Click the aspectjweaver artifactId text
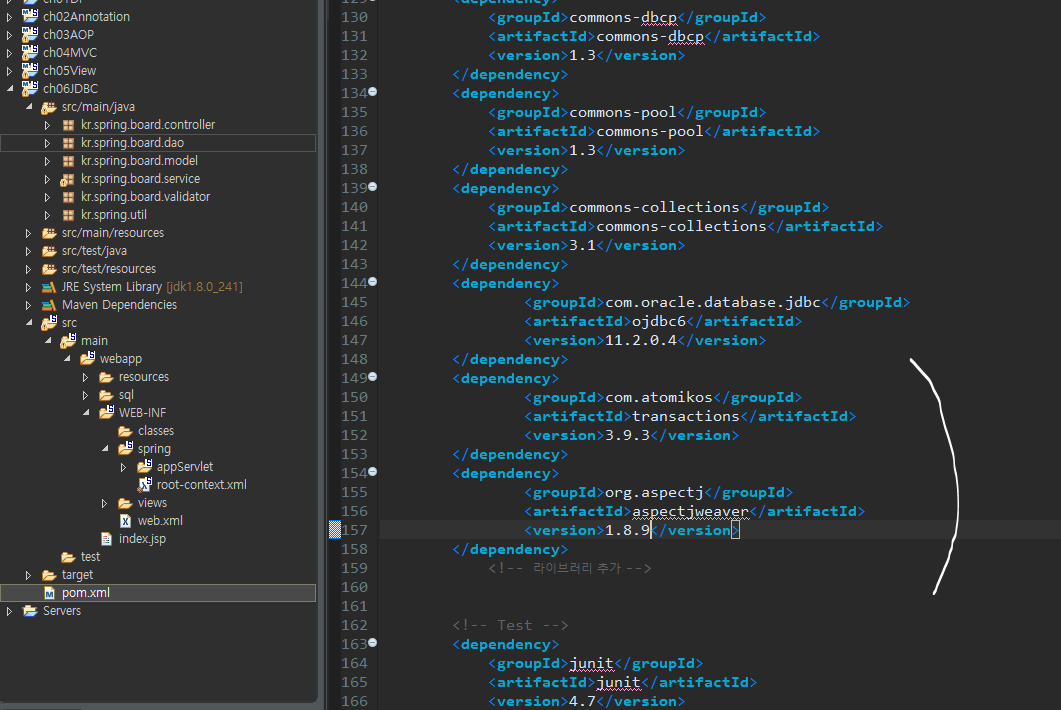This screenshot has width=1061, height=710. pos(690,511)
